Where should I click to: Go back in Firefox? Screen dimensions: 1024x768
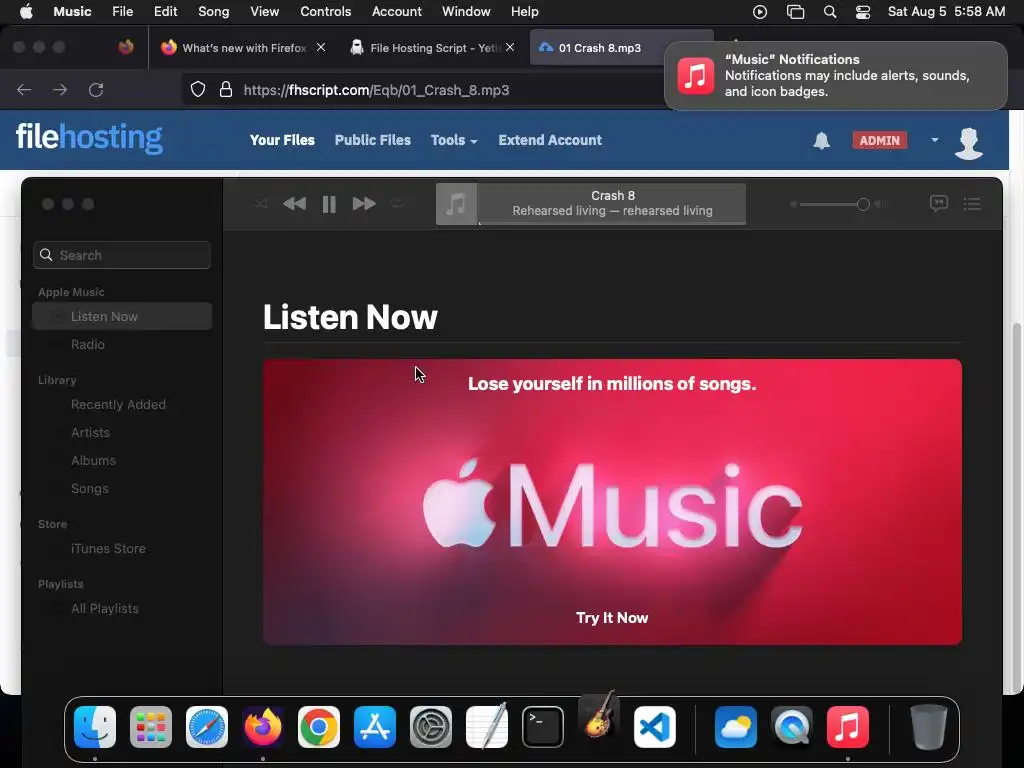[x=24, y=89]
